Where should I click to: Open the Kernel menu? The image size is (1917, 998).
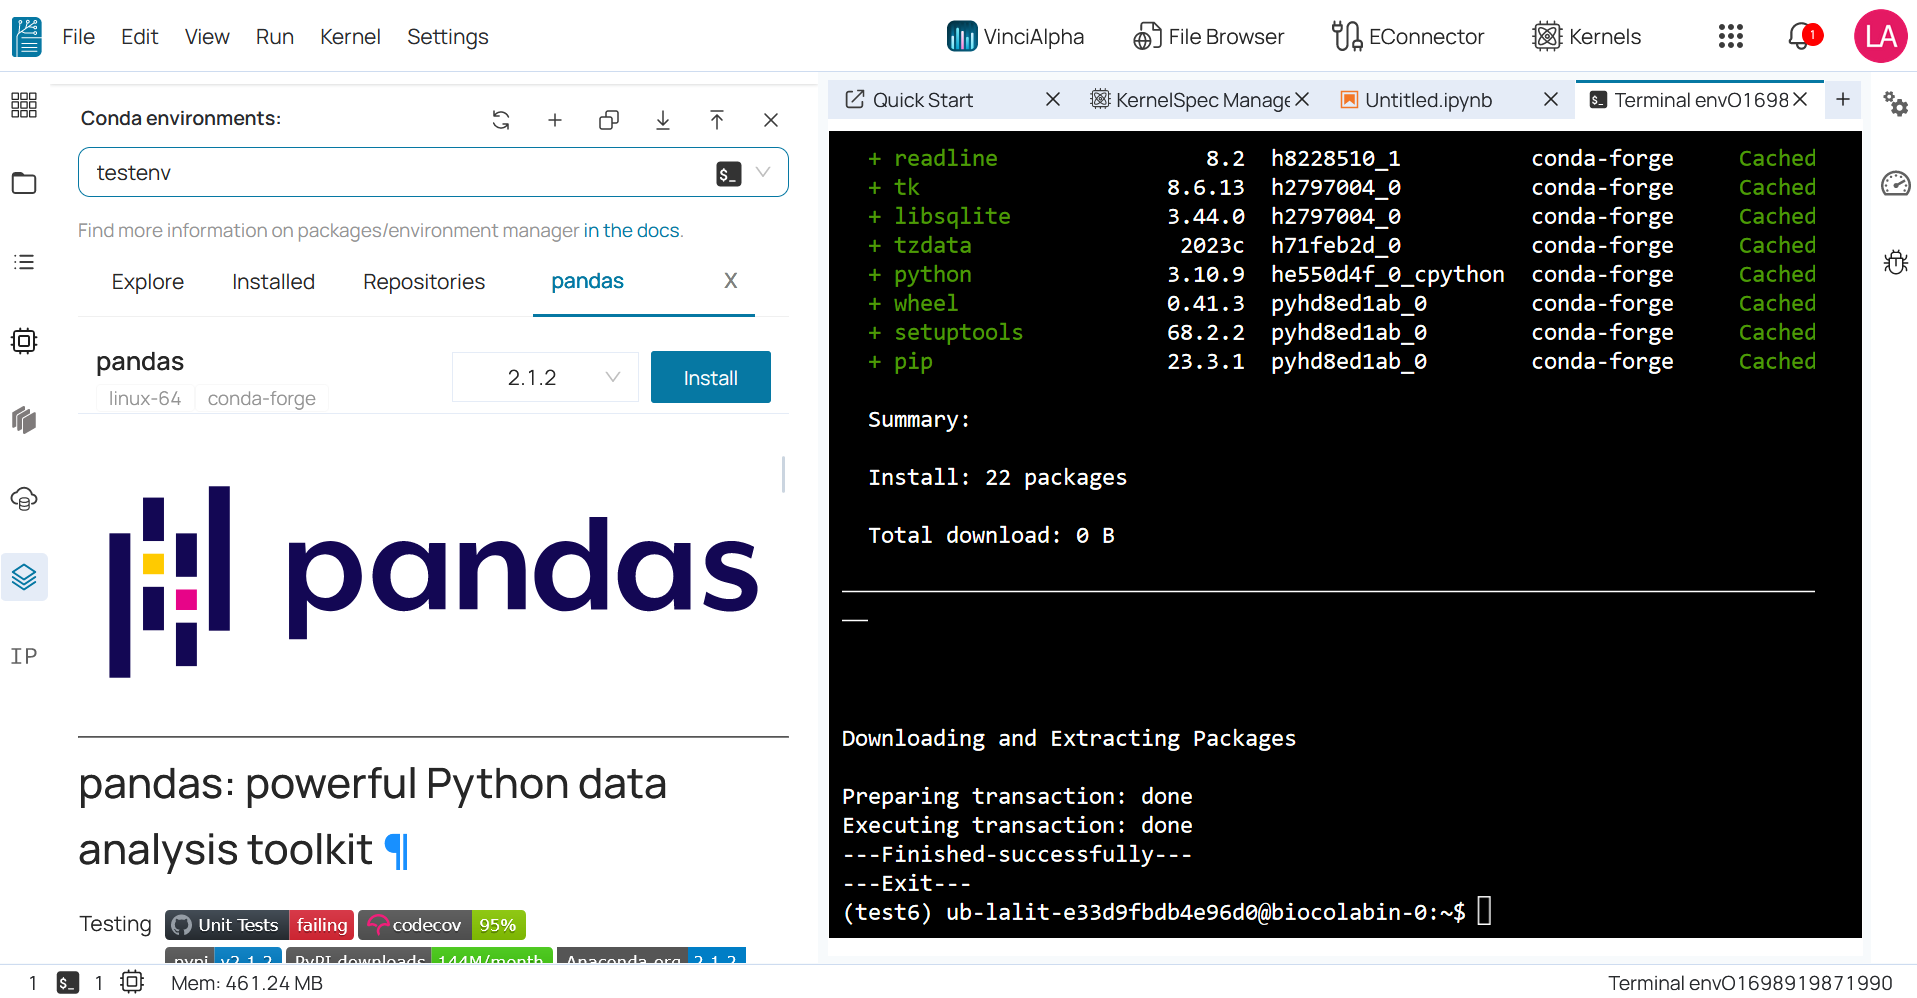pyautogui.click(x=350, y=37)
